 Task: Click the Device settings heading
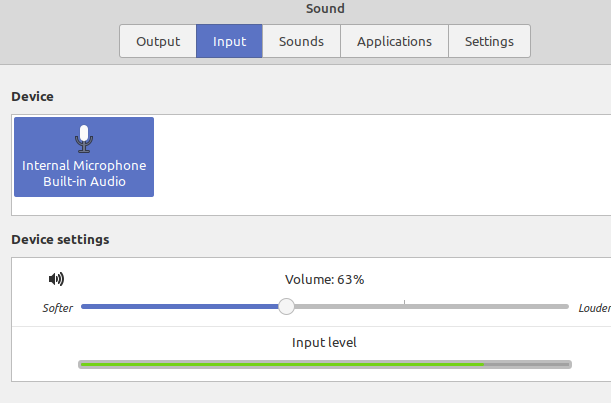click(60, 239)
